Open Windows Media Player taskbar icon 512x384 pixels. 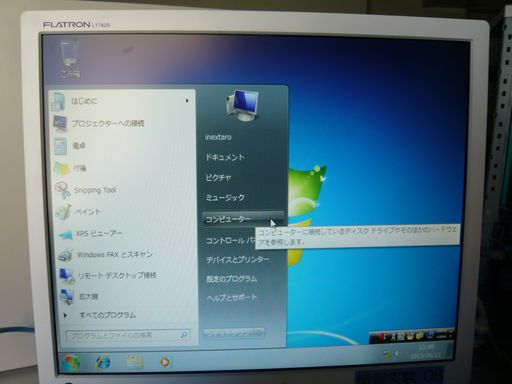click(164, 362)
